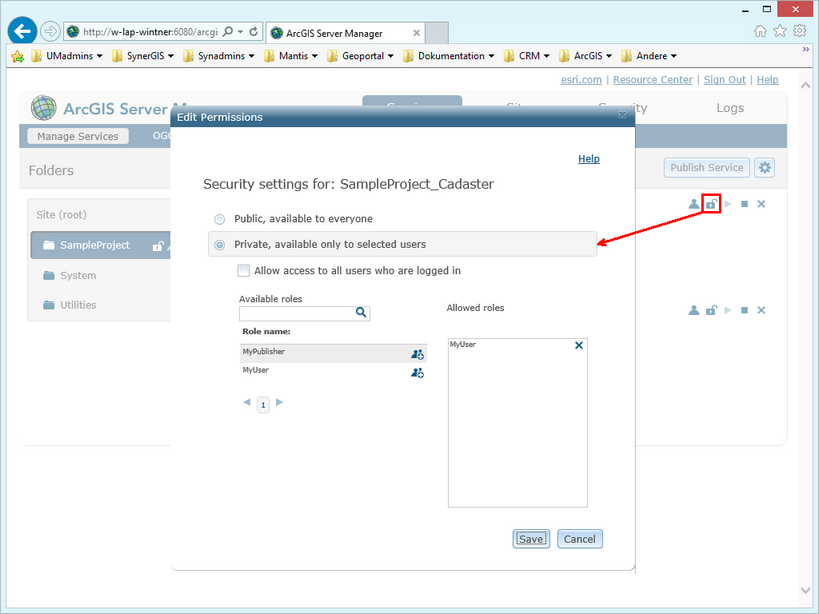Remove MyUser from the Allowed roles list
Screen dimensions: 819x614
tap(578, 344)
